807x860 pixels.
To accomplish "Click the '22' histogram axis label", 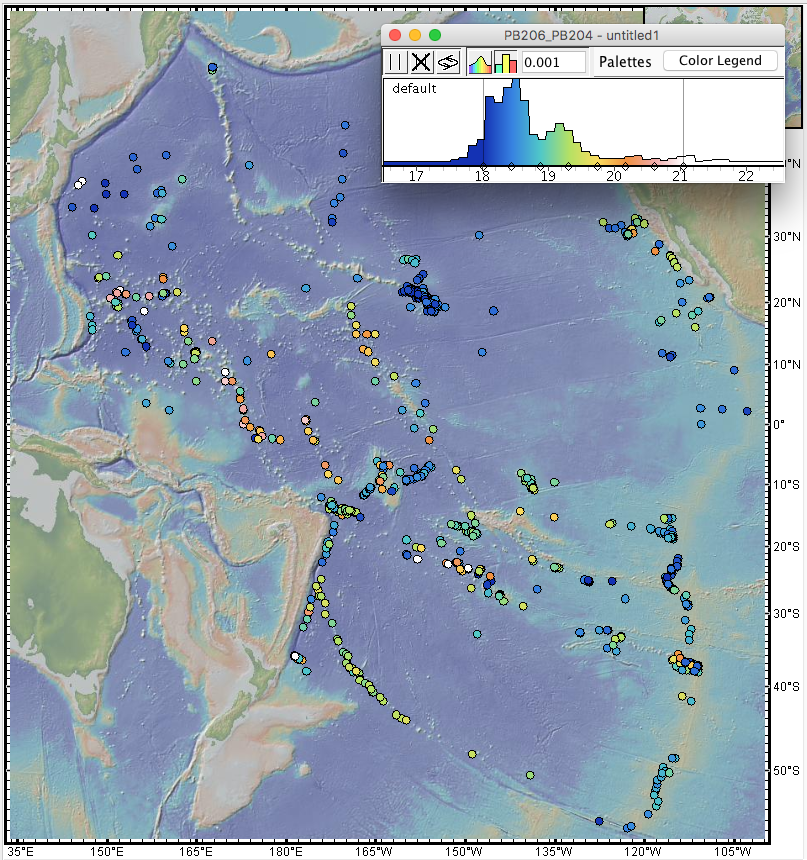I will click(746, 176).
